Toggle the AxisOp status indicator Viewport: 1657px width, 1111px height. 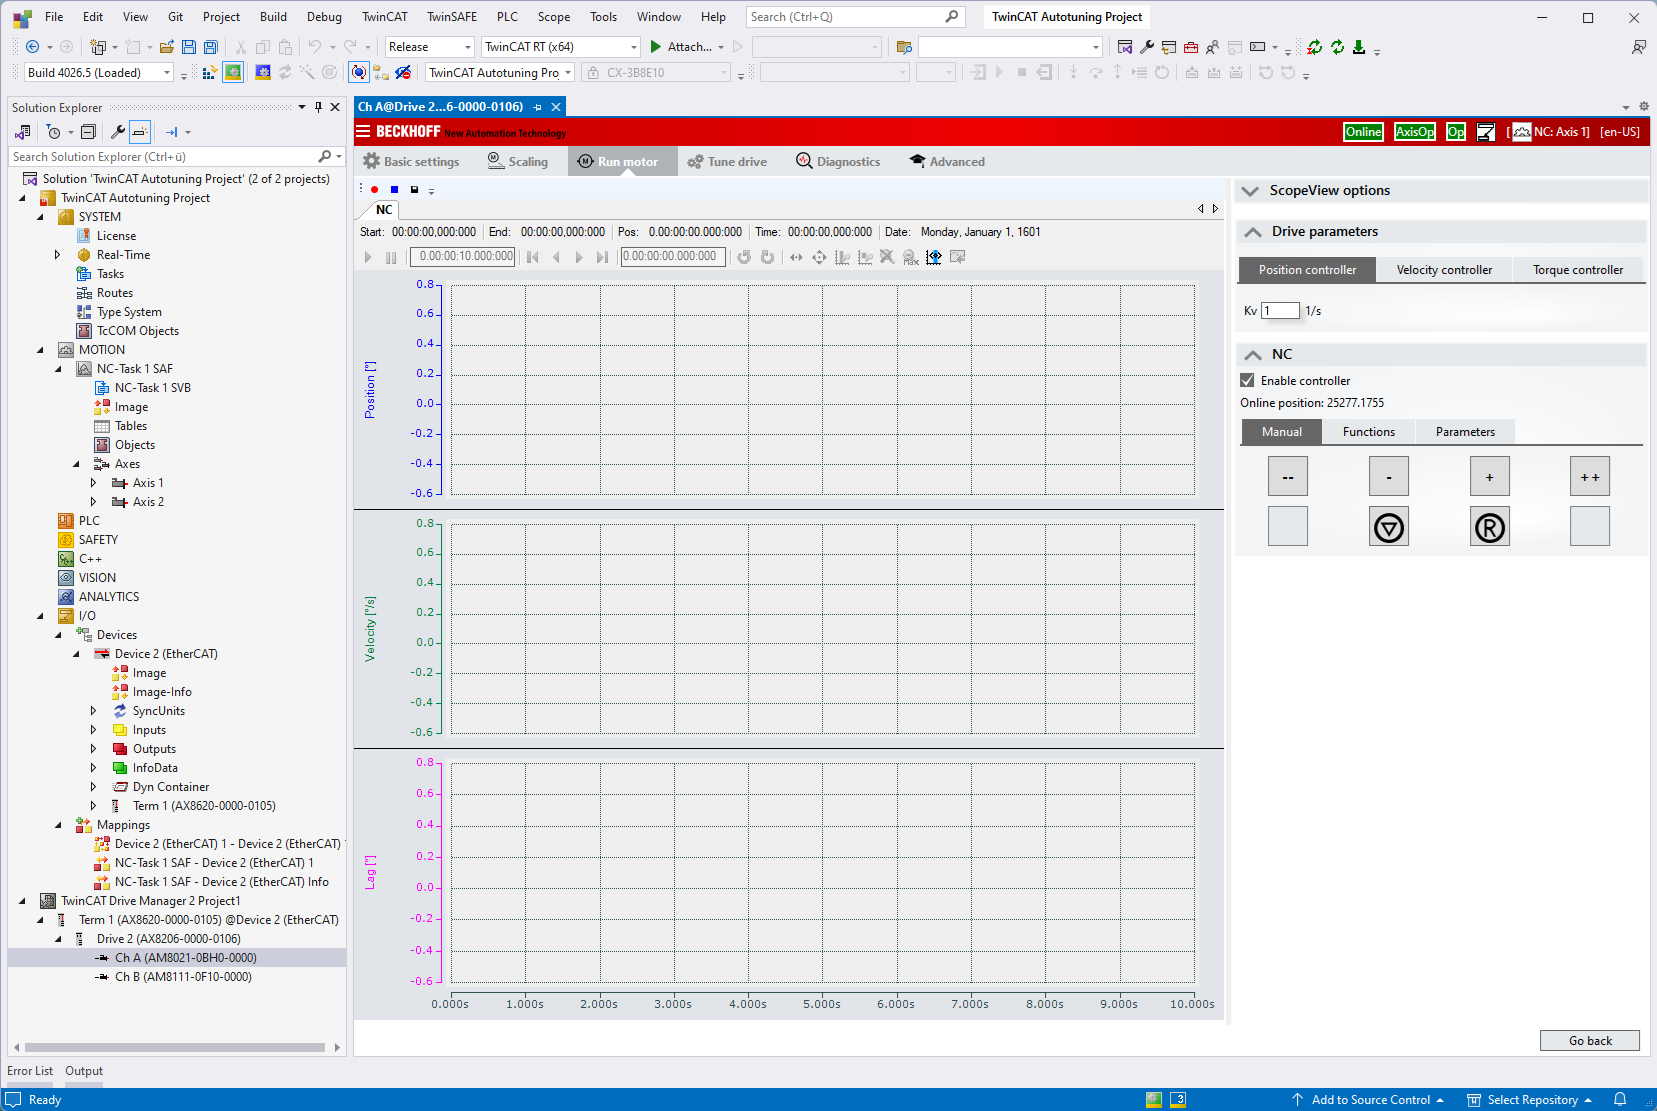1415,132
